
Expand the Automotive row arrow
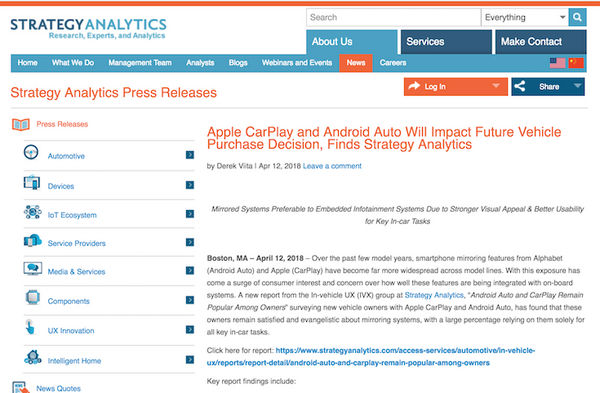[x=190, y=155]
